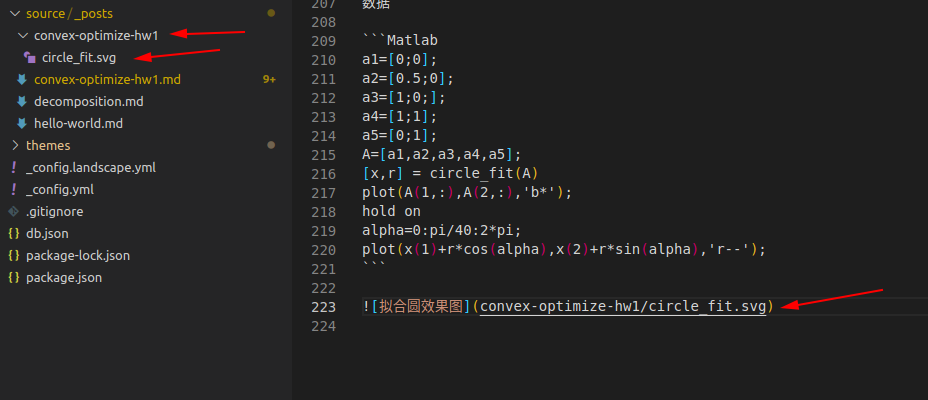Open hello-world.md file
The image size is (928, 400).
click(78, 124)
